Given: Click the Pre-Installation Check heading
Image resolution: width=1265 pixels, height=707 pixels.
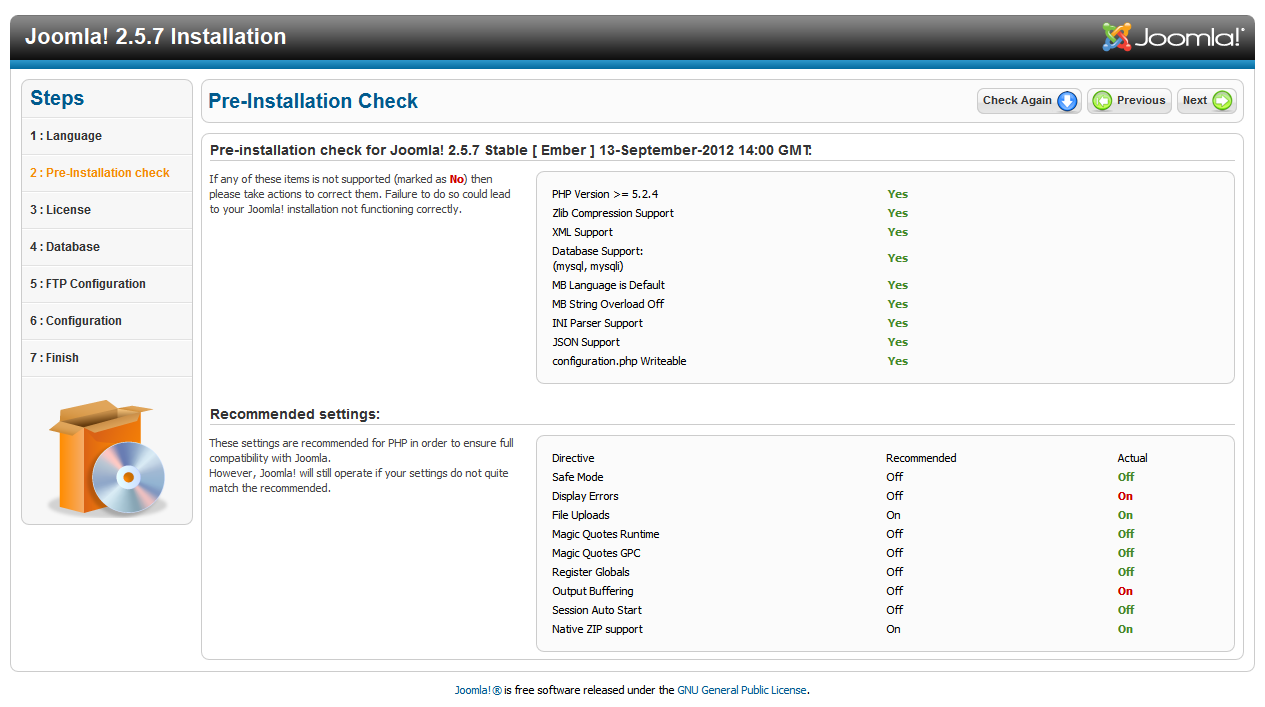Looking at the screenshot, I should [x=313, y=101].
